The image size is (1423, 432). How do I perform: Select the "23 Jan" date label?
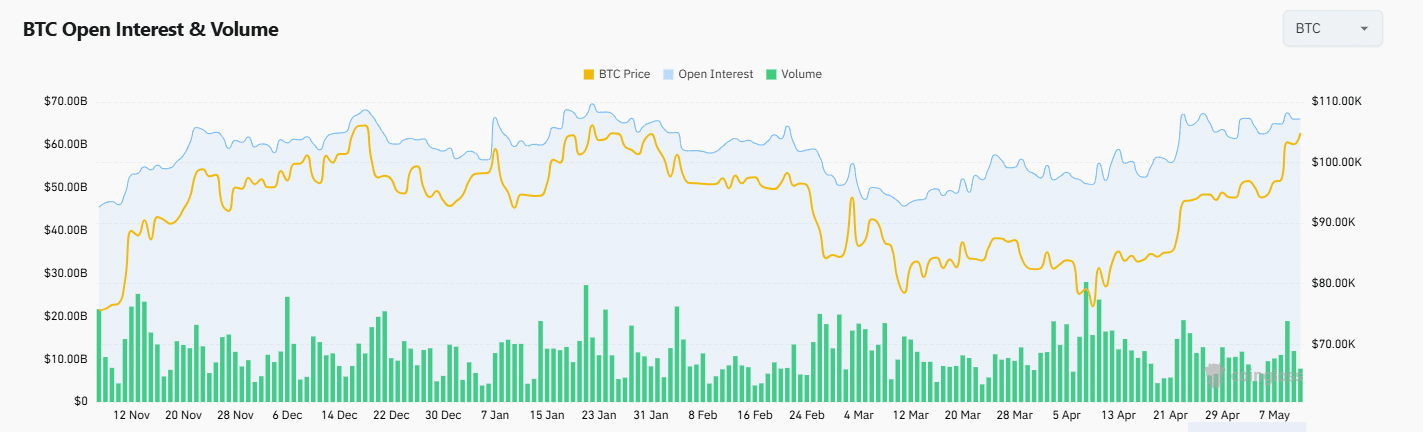pyautogui.click(x=599, y=415)
